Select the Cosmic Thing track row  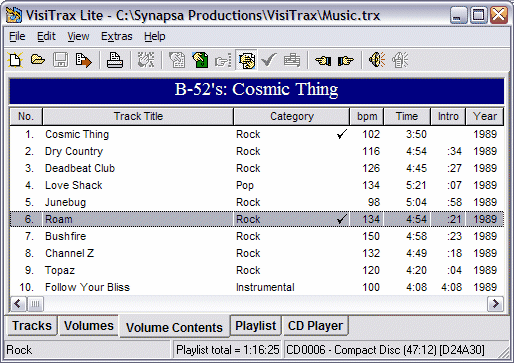[x=257, y=134]
